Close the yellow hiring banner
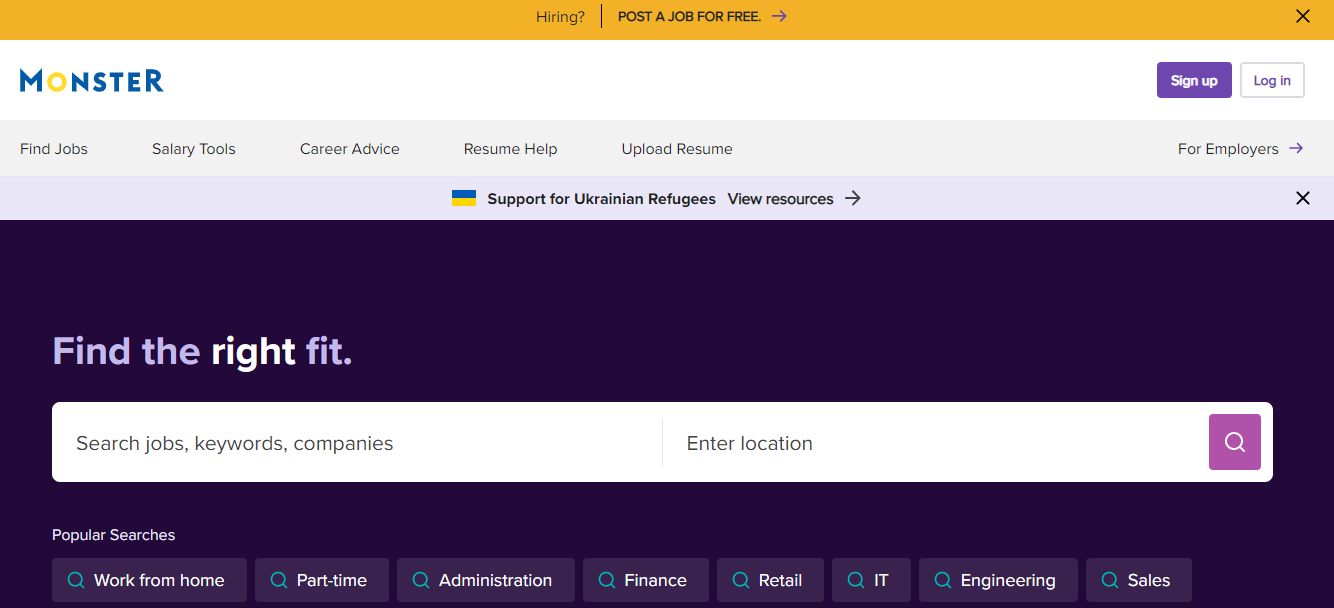1334x608 pixels. (1303, 16)
